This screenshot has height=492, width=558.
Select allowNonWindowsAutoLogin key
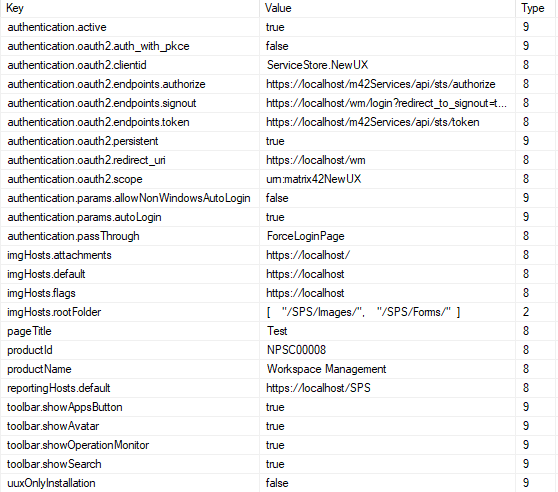tap(129, 198)
